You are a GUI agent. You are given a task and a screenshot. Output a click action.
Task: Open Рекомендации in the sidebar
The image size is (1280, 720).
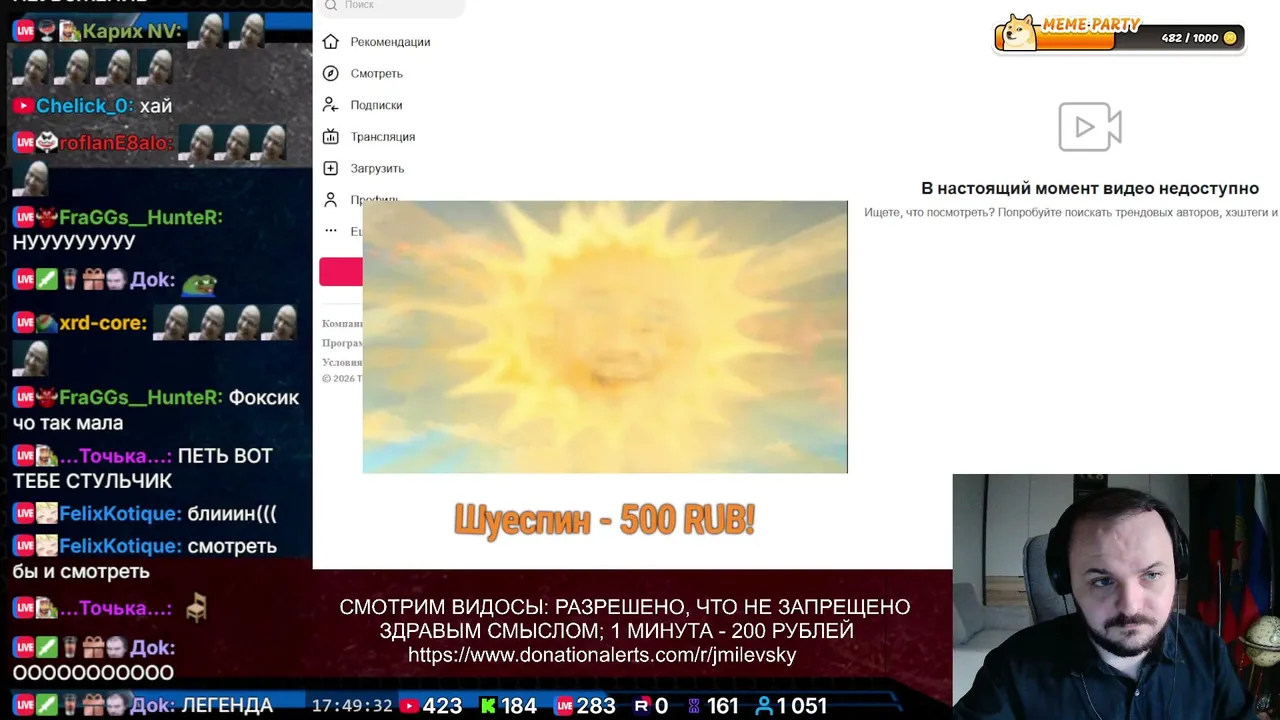[x=376, y=42]
